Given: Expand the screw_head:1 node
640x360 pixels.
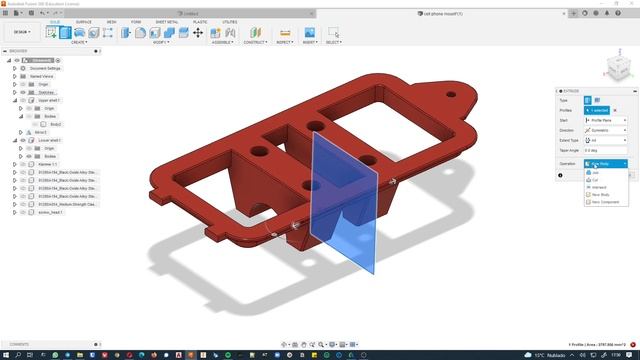Looking at the screenshot, I should 15,212.
